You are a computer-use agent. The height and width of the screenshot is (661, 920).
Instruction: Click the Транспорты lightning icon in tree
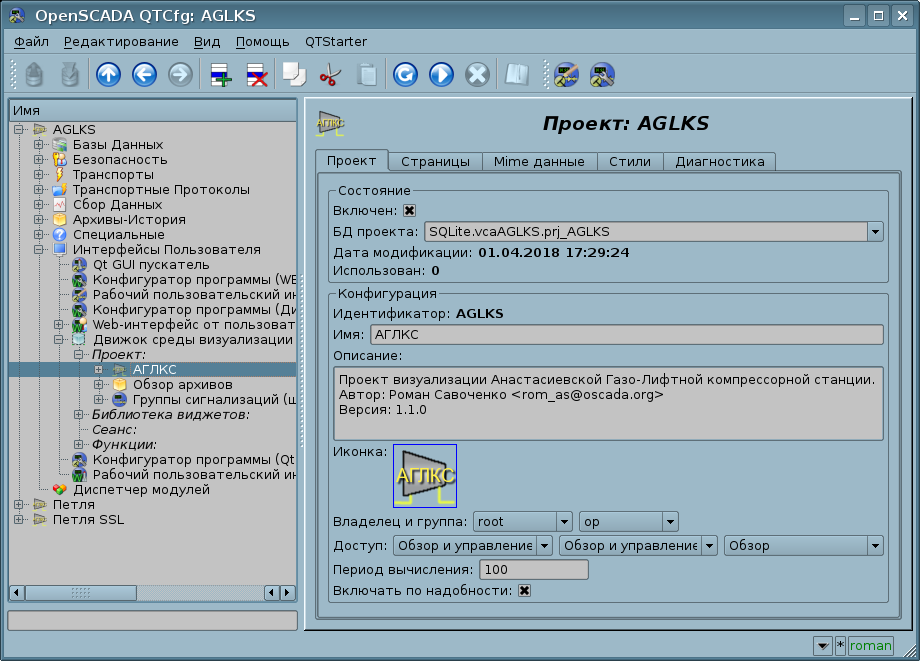(59, 175)
